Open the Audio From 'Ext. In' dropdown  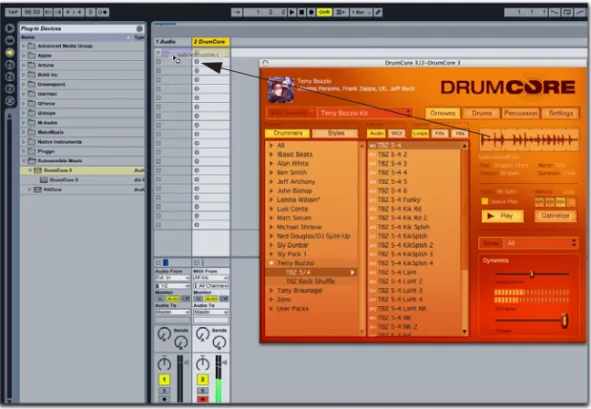[x=172, y=278]
